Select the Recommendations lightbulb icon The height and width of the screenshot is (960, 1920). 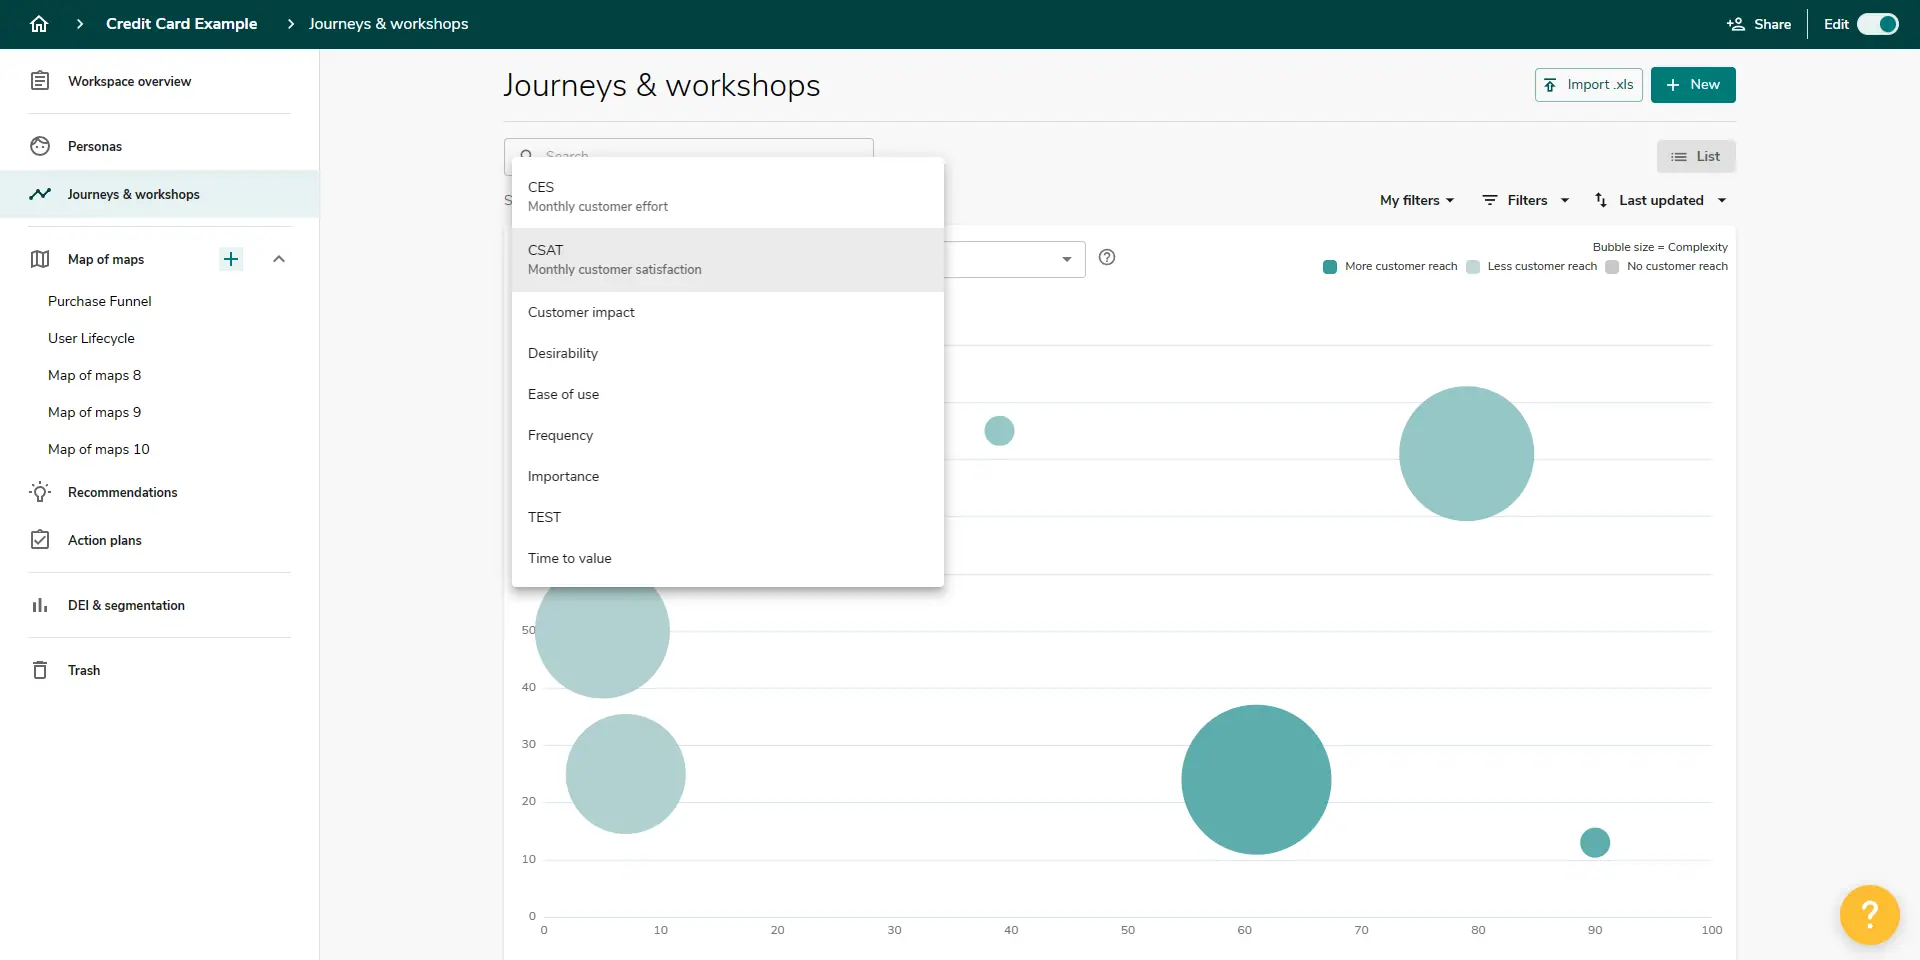coord(39,492)
